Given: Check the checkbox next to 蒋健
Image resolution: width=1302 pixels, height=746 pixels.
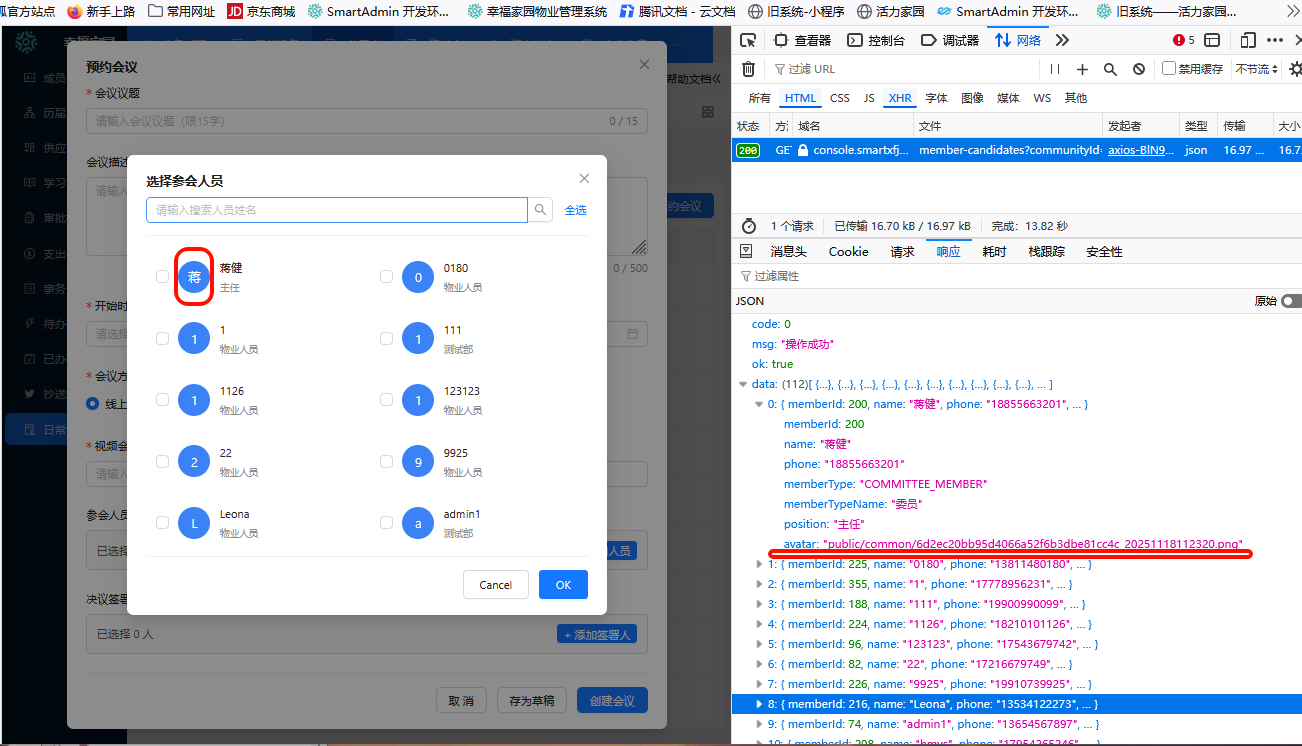Looking at the screenshot, I should pyautogui.click(x=163, y=277).
